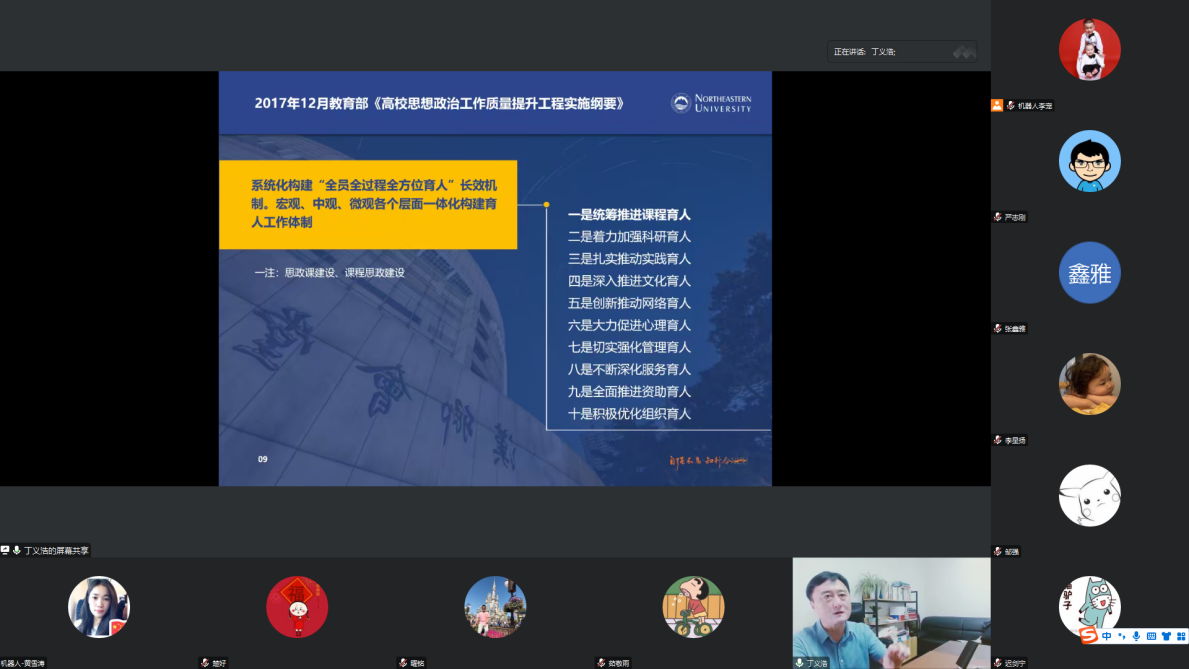Select the 鑫雅 blue avatar tile
This screenshot has width=1189, height=669.
1089,272
